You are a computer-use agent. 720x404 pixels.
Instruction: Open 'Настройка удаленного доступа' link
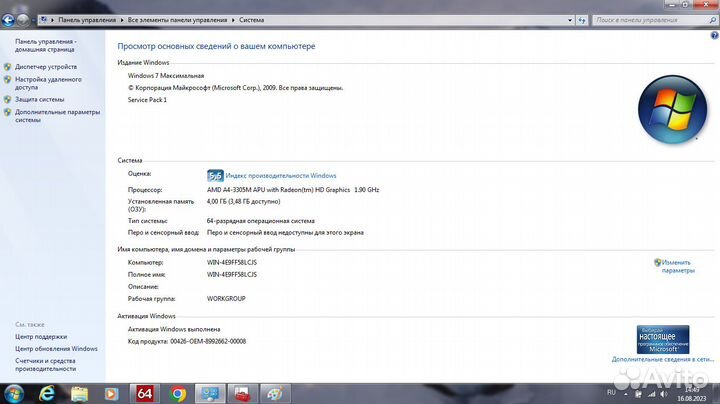pos(48,83)
